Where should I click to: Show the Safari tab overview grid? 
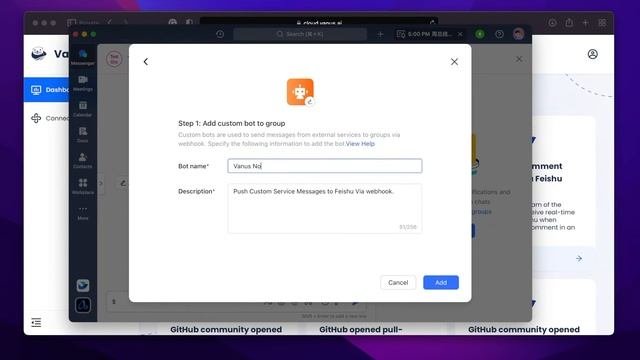[602, 23]
